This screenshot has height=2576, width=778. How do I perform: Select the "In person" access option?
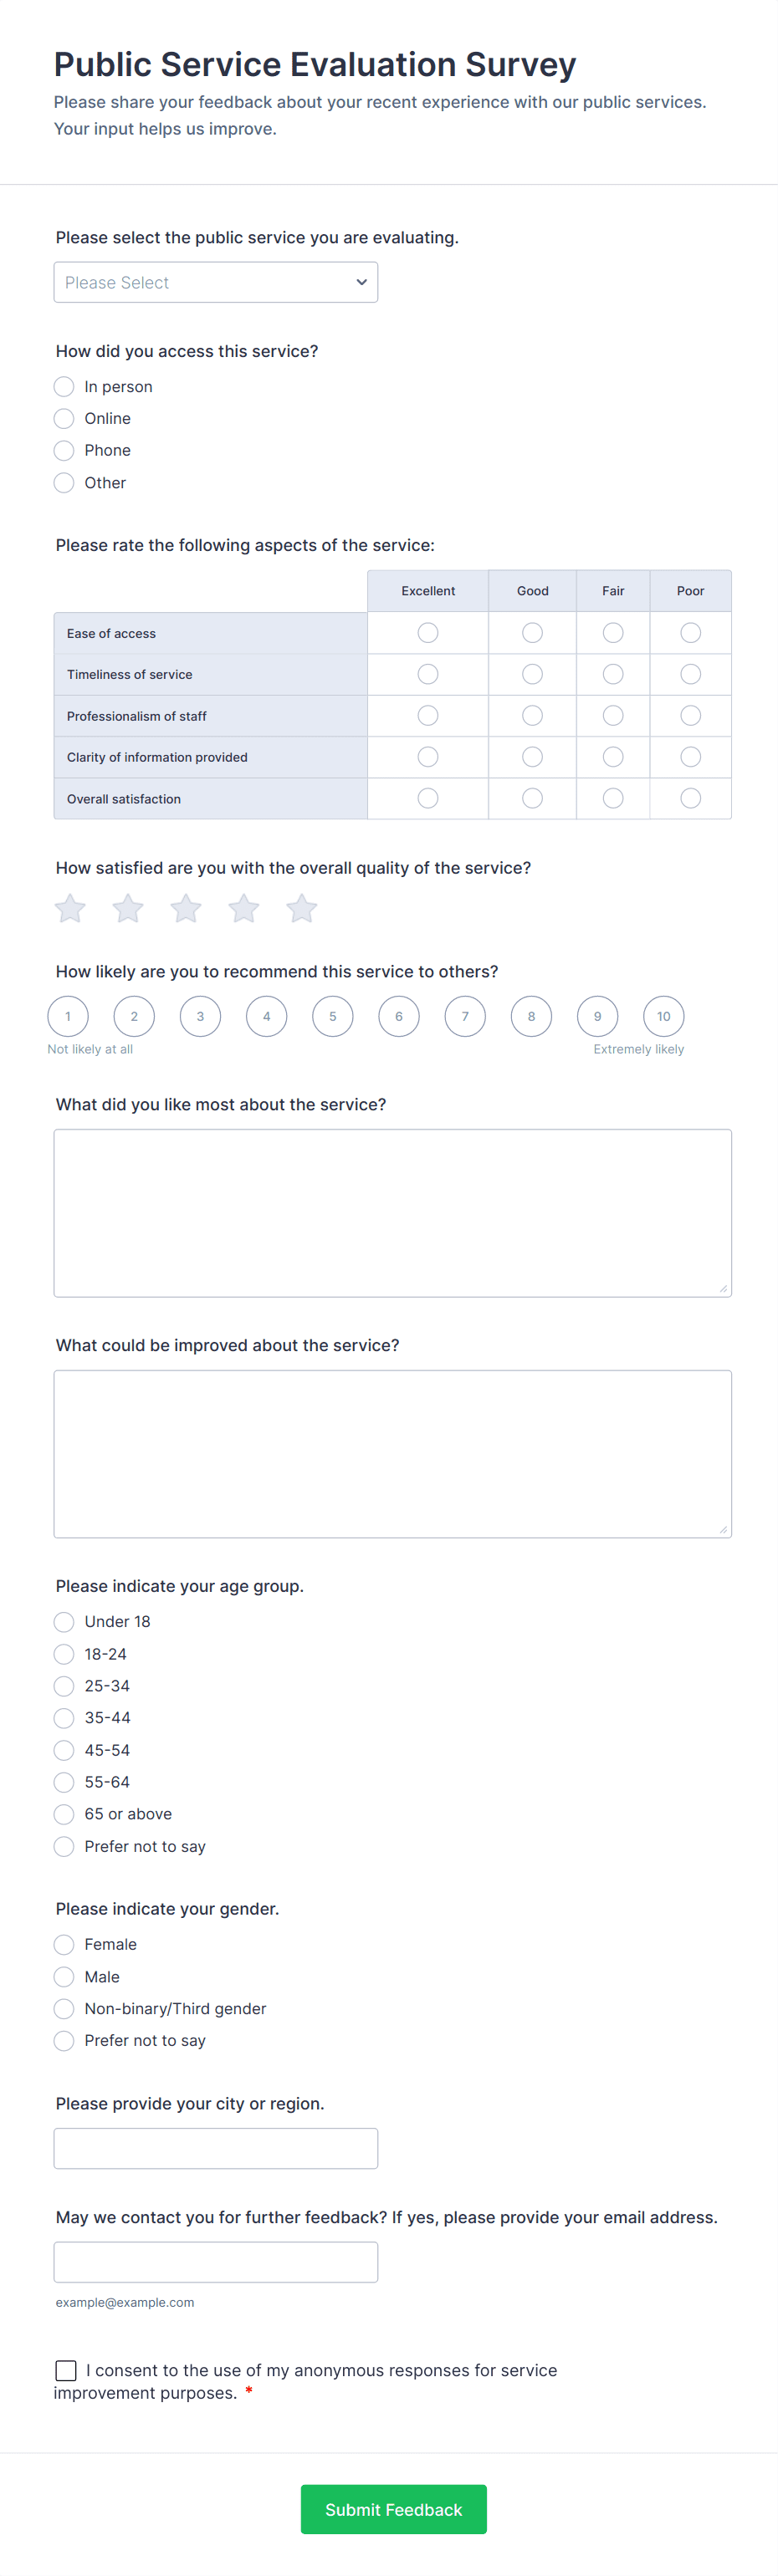tap(64, 387)
